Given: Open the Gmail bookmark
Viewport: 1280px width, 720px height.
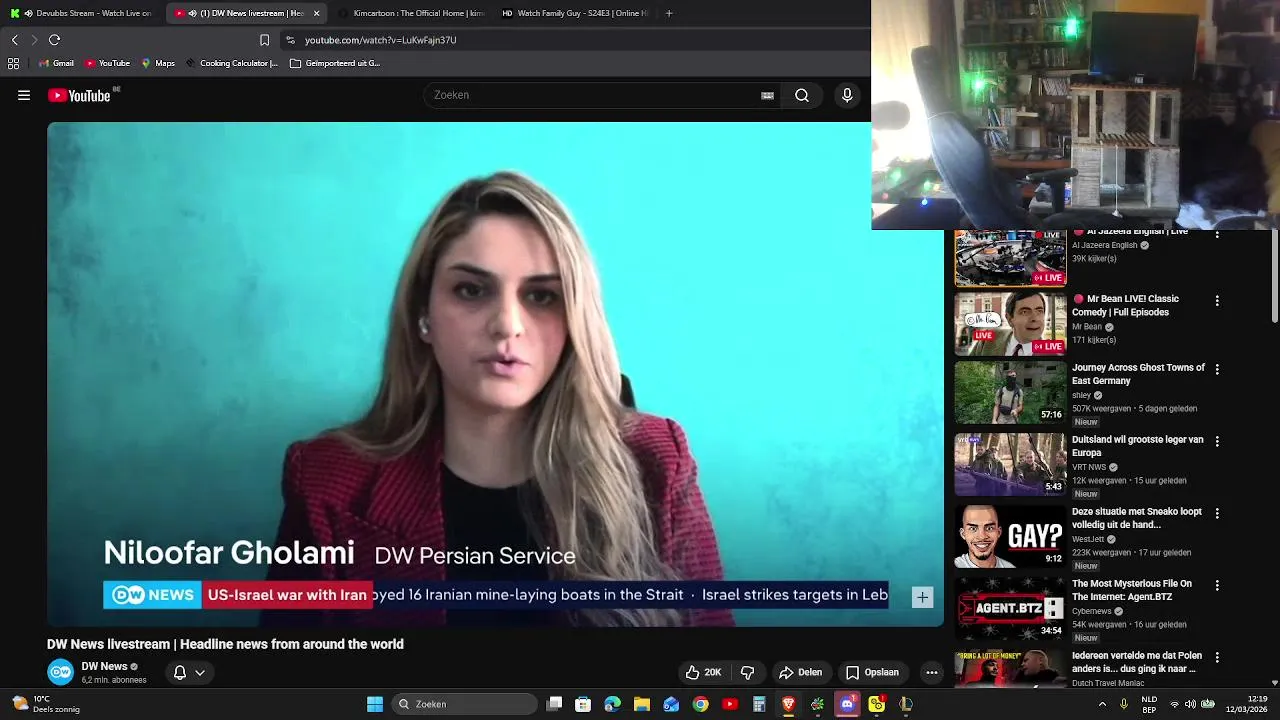Looking at the screenshot, I should tap(56, 63).
